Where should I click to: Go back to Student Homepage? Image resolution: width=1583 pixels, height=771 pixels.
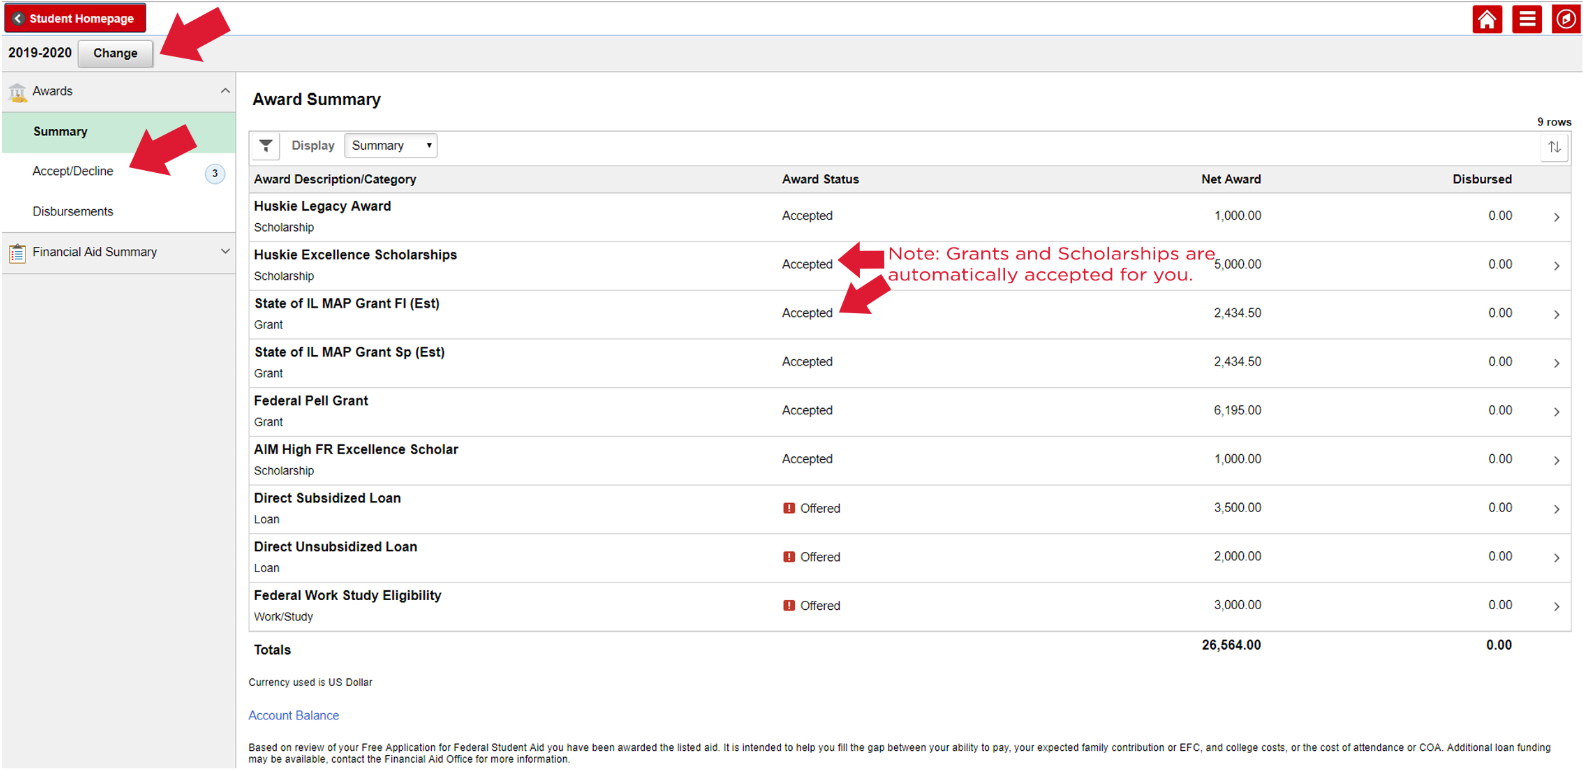75,18
